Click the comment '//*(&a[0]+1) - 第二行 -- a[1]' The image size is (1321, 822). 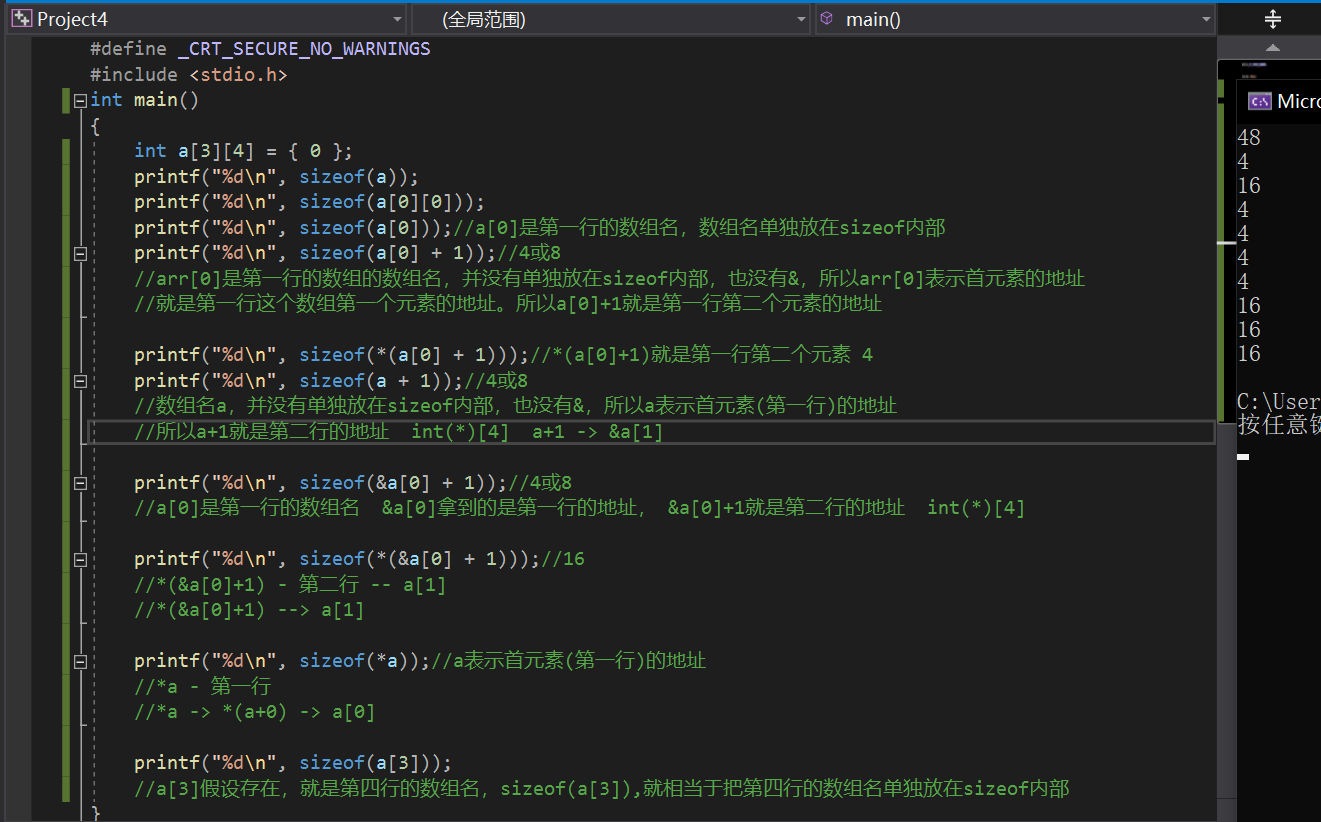(x=291, y=585)
